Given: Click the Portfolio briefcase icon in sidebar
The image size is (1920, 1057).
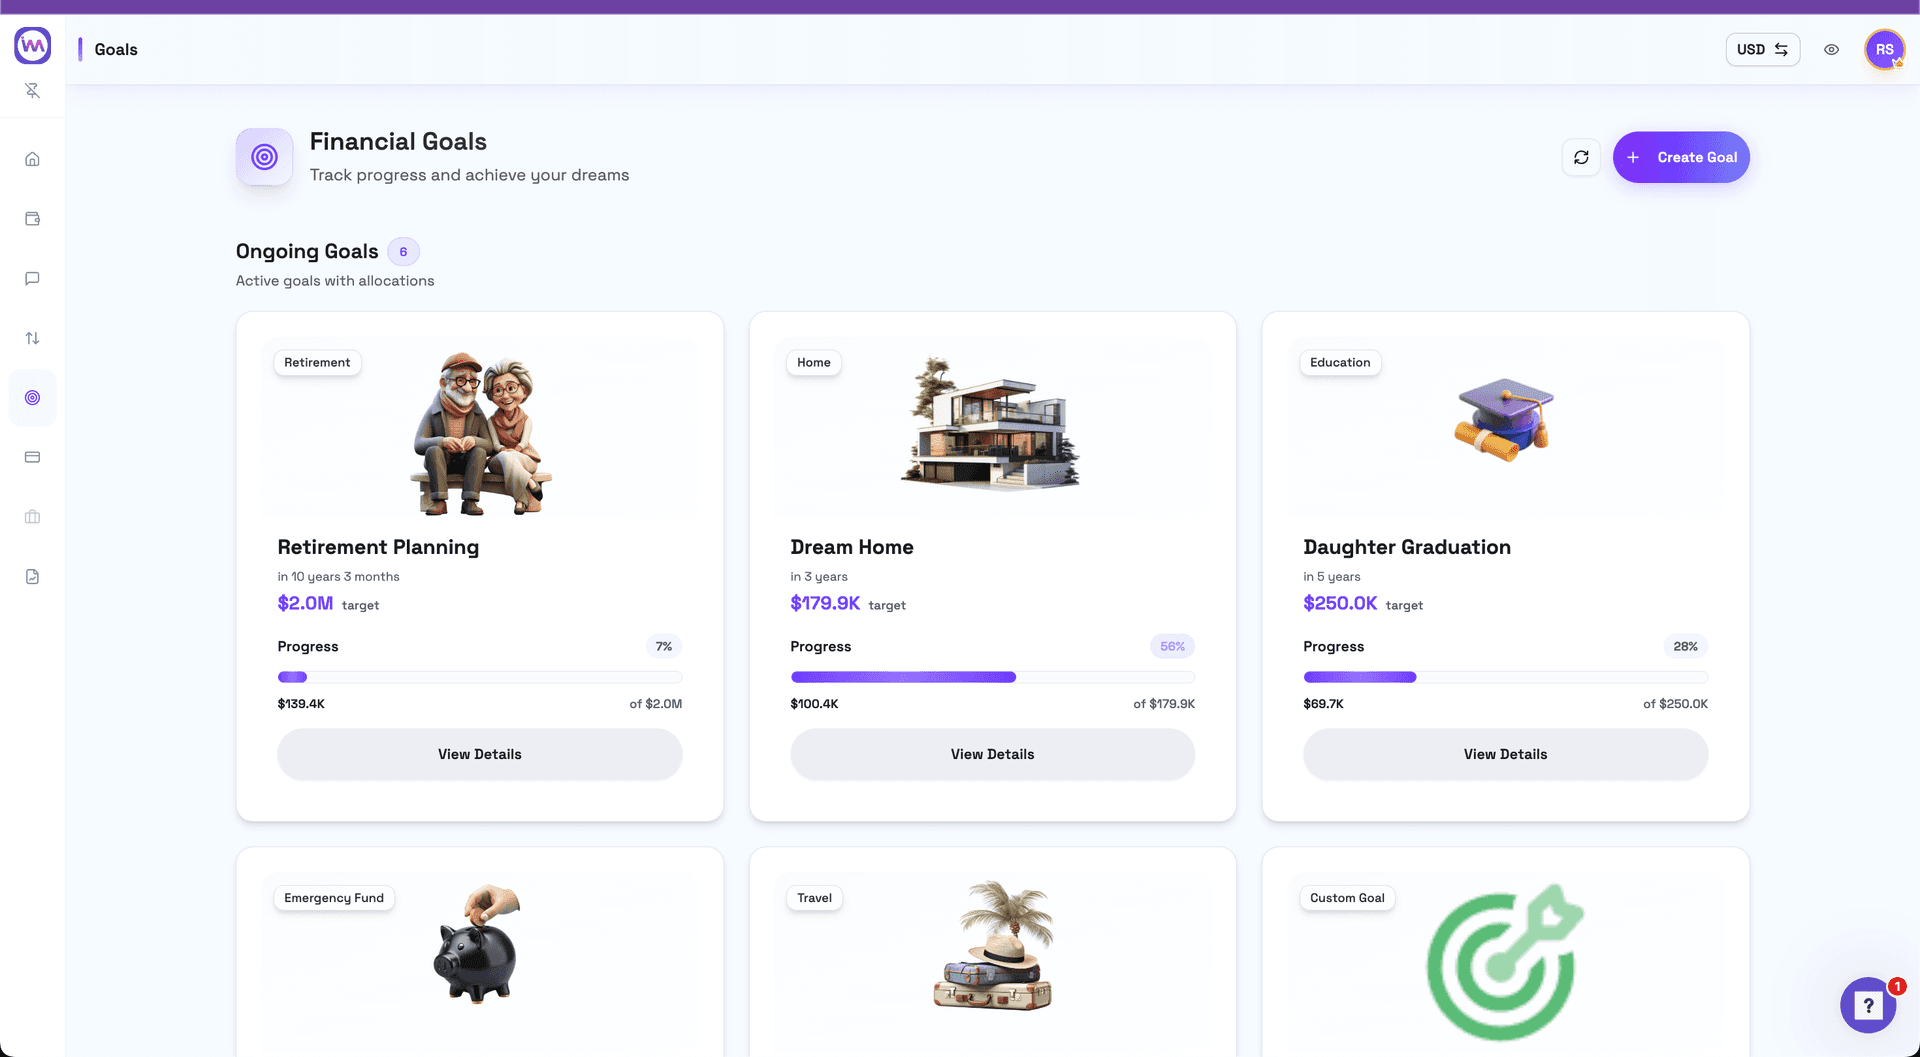Looking at the screenshot, I should (32, 517).
